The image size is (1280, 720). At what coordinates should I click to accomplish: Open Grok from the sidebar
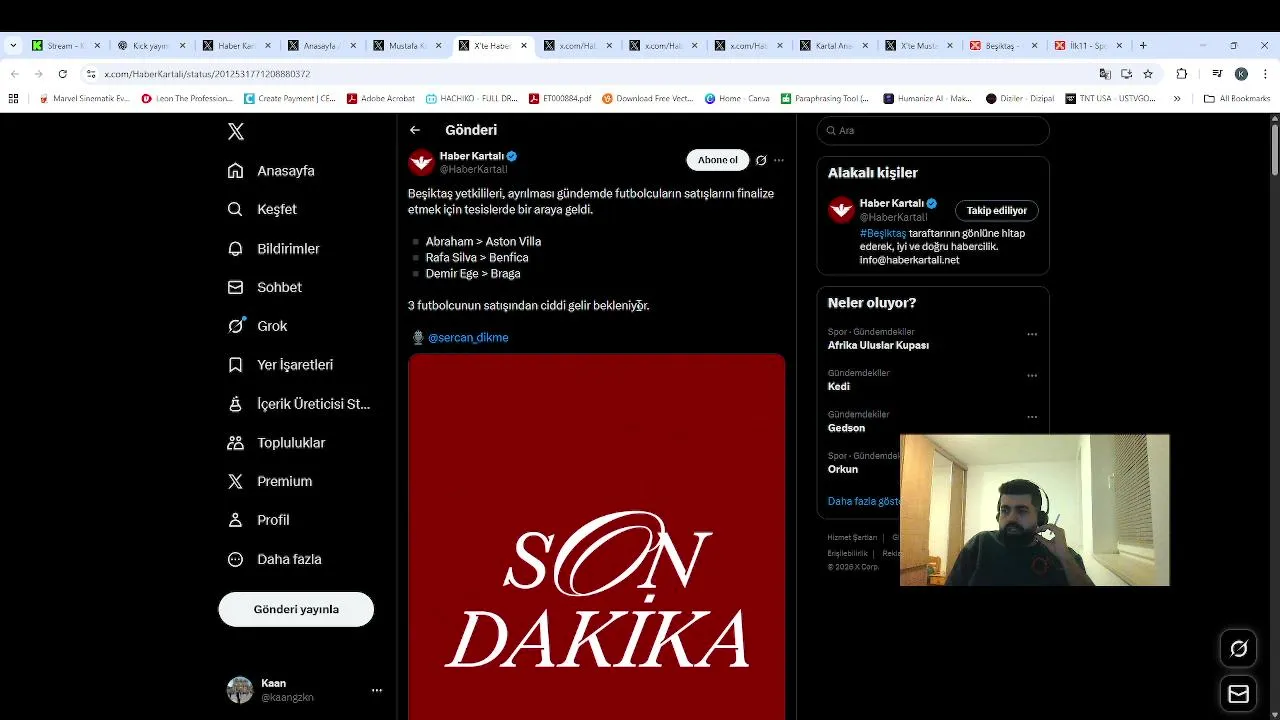(258, 326)
